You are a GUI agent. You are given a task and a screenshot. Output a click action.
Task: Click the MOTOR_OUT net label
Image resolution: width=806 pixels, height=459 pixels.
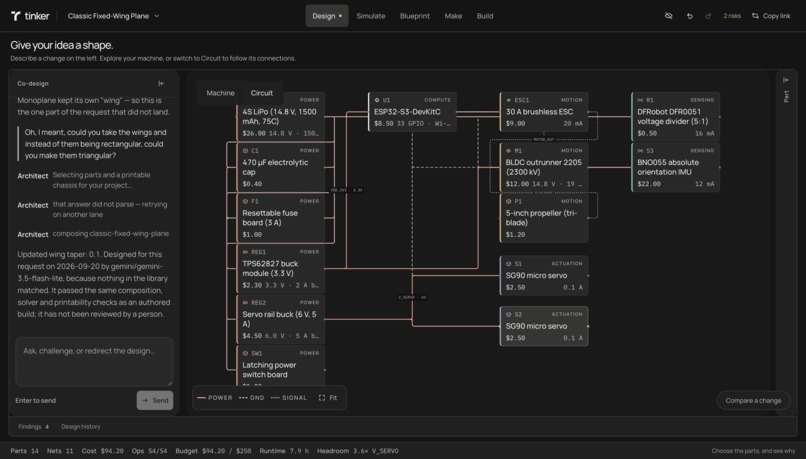[x=543, y=139]
